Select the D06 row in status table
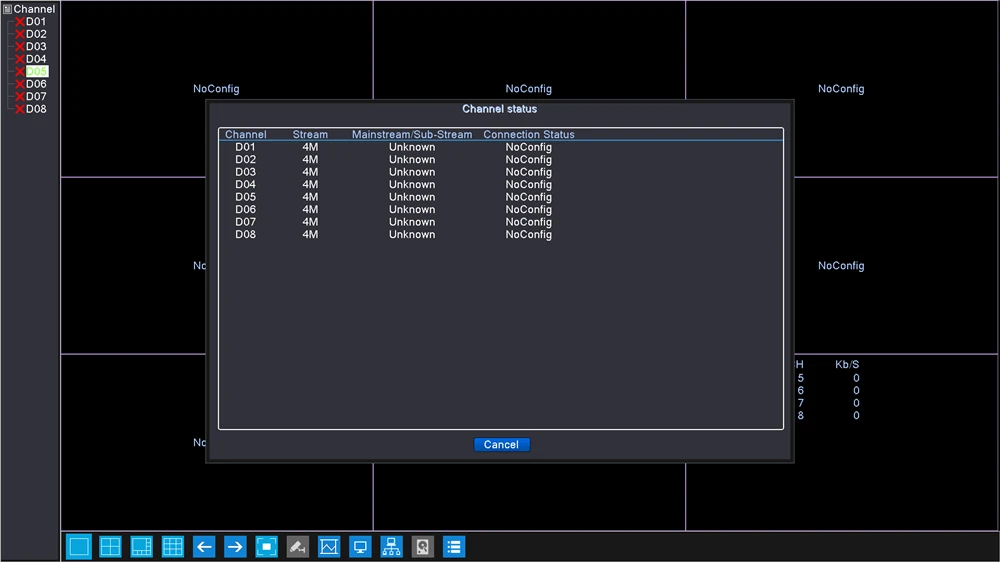The height and width of the screenshot is (562, 1000). (x=501, y=209)
